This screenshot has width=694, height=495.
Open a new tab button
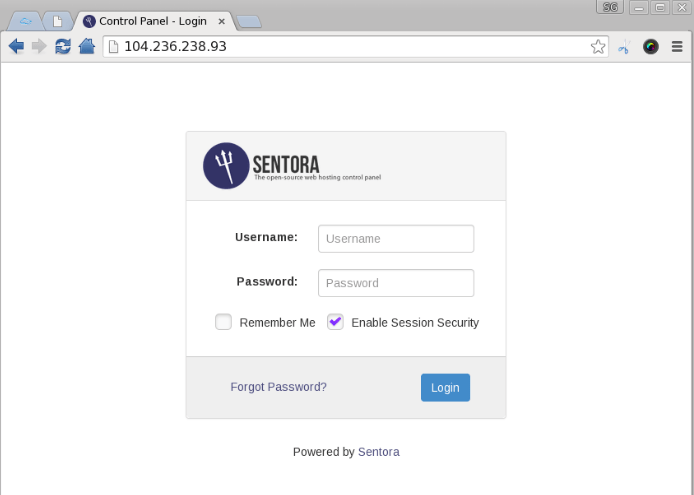point(249,21)
